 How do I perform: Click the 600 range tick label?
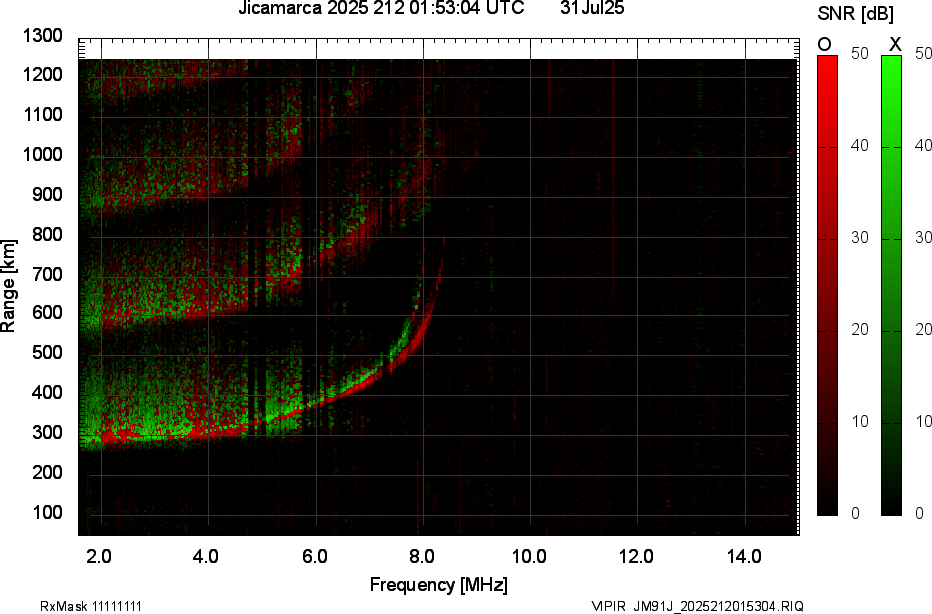(x=47, y=312)
